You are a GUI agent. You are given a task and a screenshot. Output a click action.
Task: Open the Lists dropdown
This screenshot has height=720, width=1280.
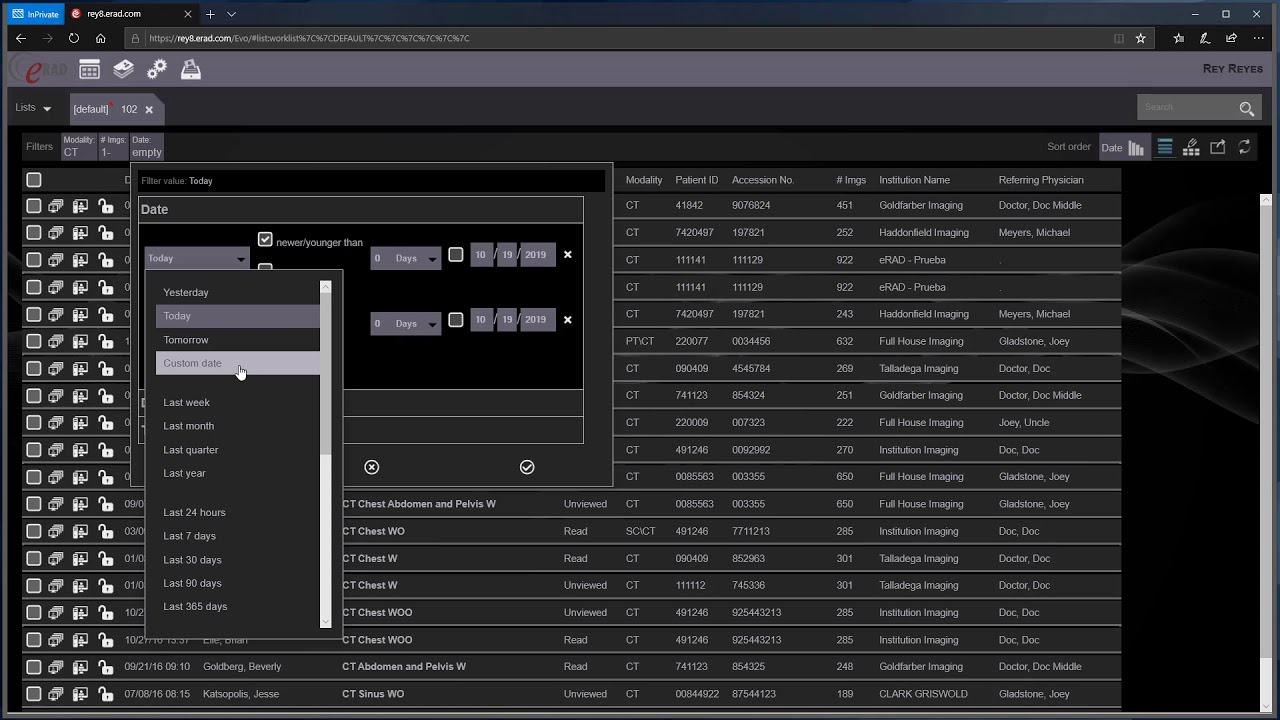(x=33, y=108)
